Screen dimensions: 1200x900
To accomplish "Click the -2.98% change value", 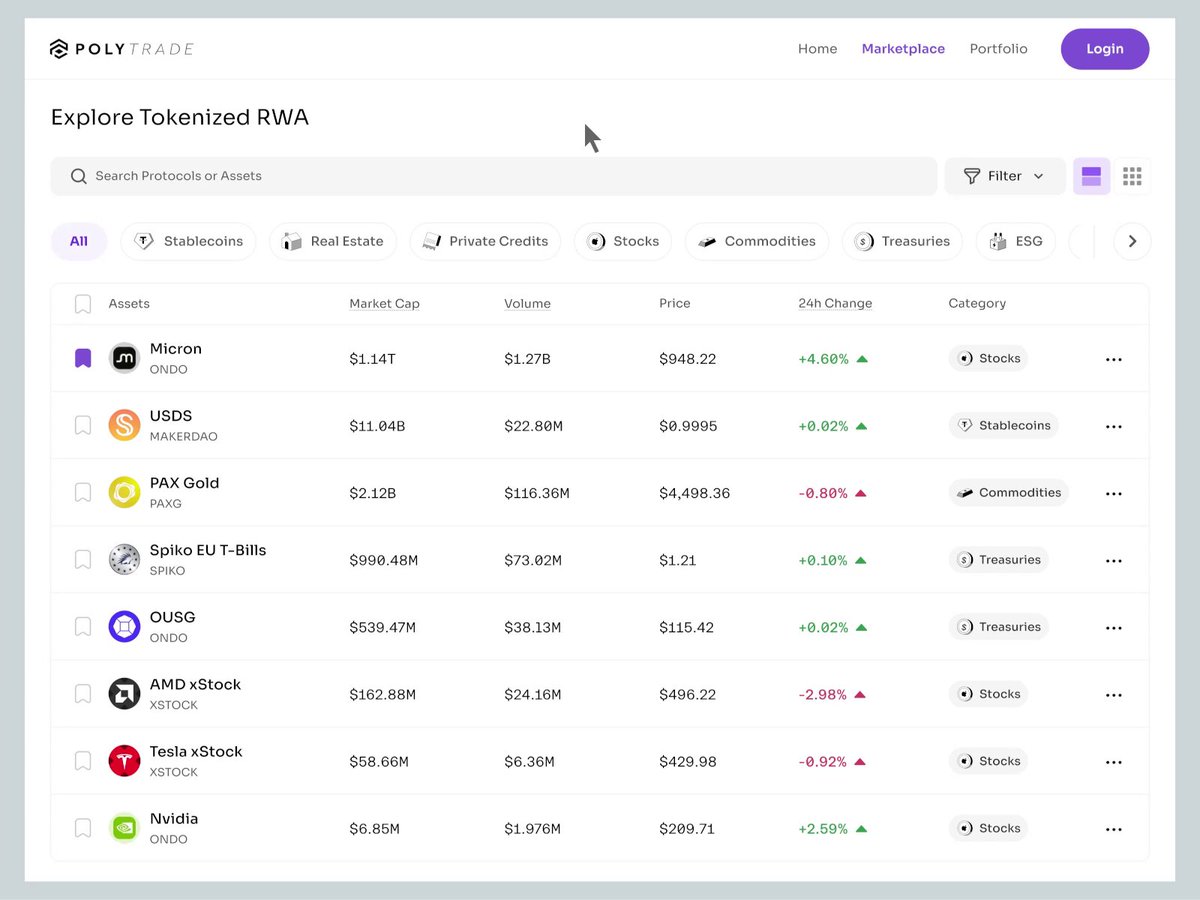I will (822, 694).
